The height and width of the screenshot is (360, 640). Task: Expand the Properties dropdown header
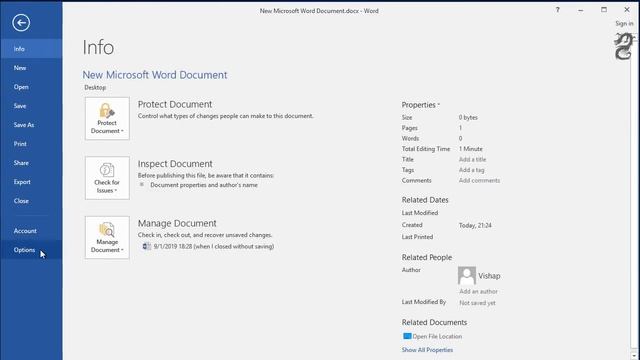click(x=420, y=105)
